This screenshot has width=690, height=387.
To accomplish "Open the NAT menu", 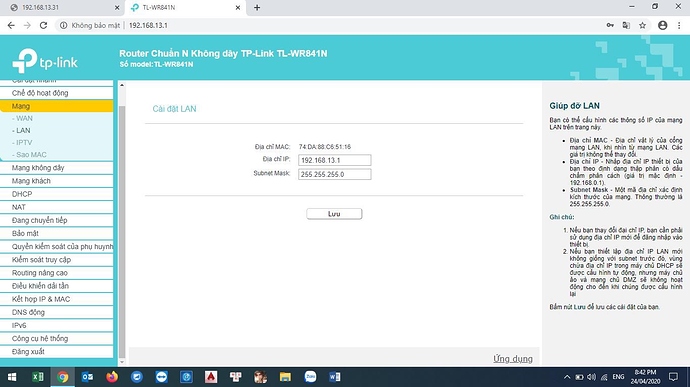I will pyautogui.click(x=57, y=207).
